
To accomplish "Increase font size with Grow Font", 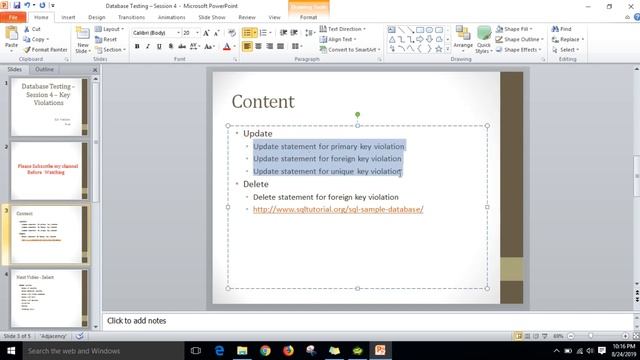I will pyautogui.click(x=206, y=33).
